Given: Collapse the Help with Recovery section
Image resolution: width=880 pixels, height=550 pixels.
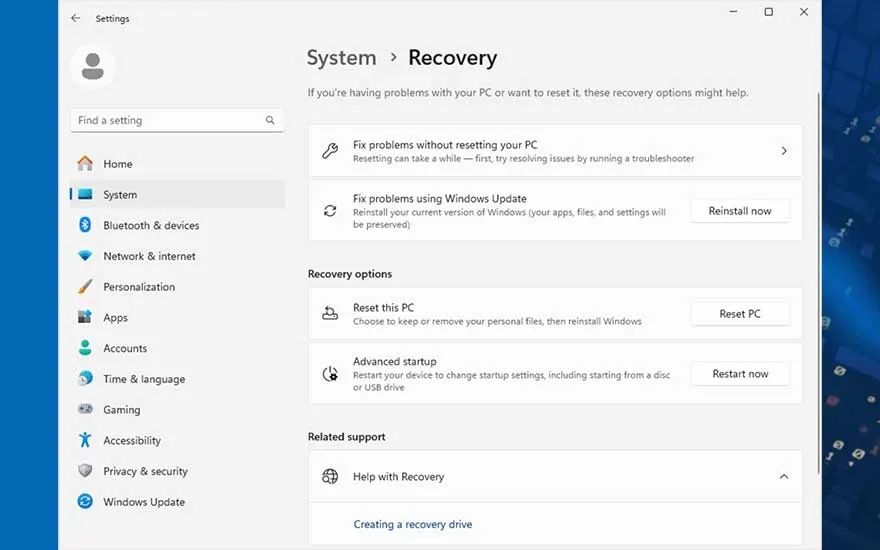Looking at the screenshot, I should click(783, 477).
